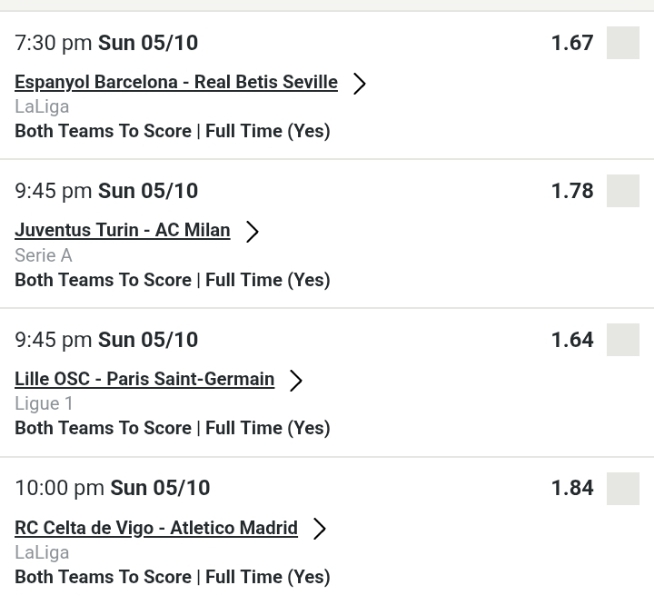Tick the checkbox for Espanyol Barcelona - Real Betis bet
Screen dimensions: 654x601
pos(623,44)
